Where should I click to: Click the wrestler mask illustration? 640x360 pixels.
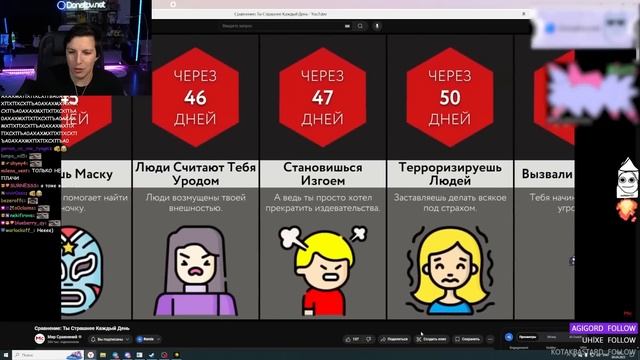tap(82, 271)
